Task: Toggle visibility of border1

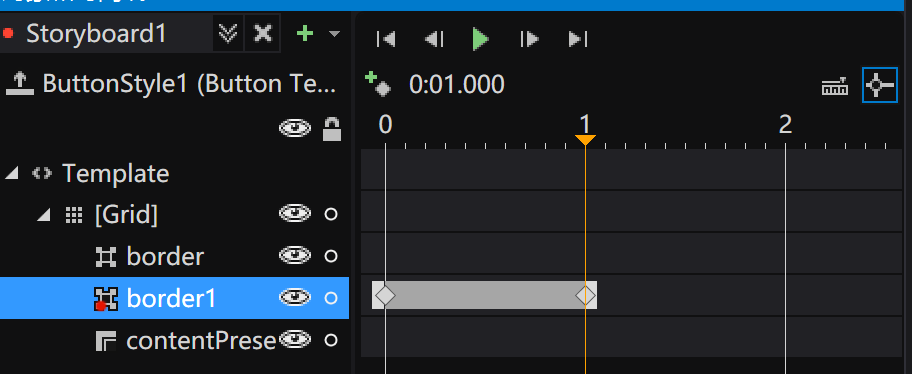Action: coord(295,298)
